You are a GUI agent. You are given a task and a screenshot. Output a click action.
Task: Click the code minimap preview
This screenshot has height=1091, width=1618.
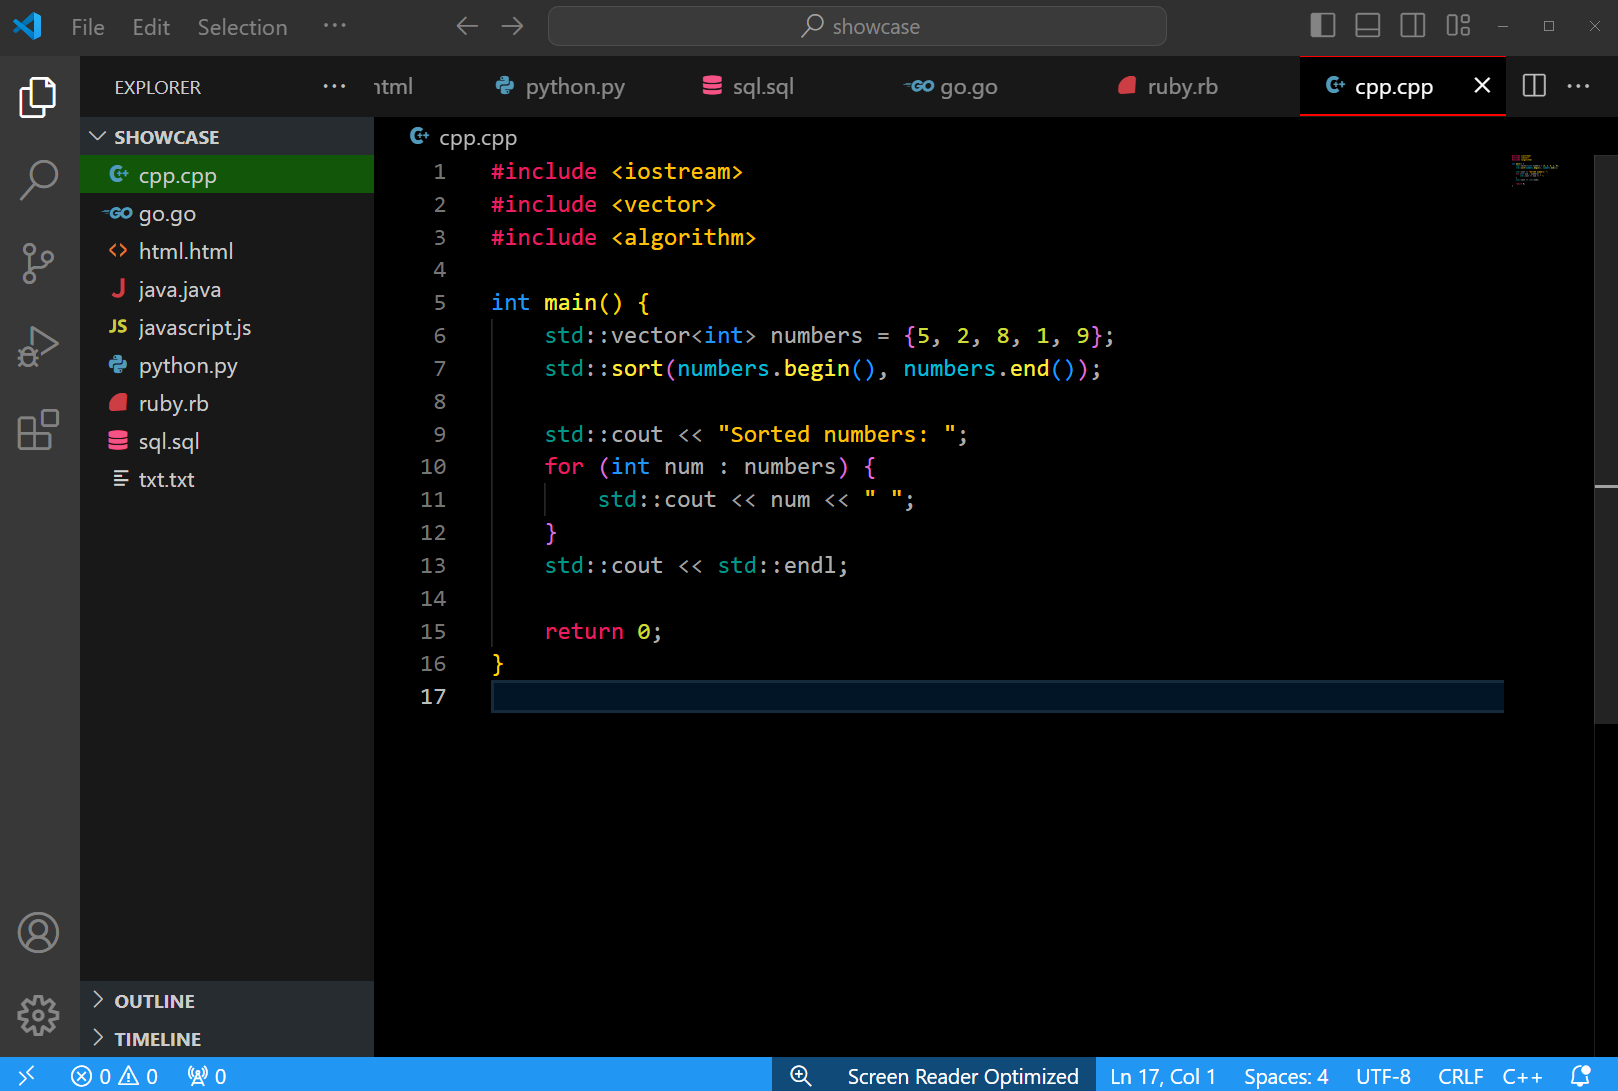tap(1535, 171)
